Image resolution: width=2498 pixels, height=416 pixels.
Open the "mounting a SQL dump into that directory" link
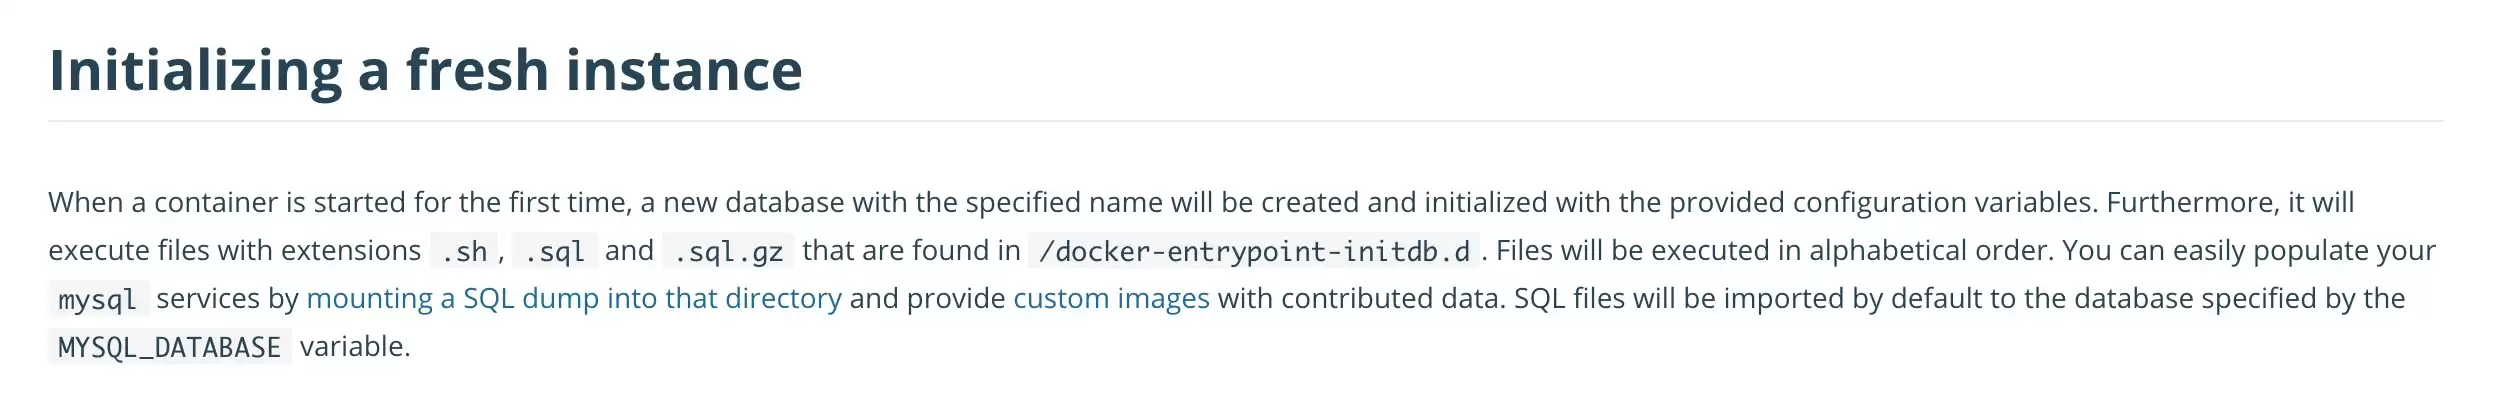point(574,298)
